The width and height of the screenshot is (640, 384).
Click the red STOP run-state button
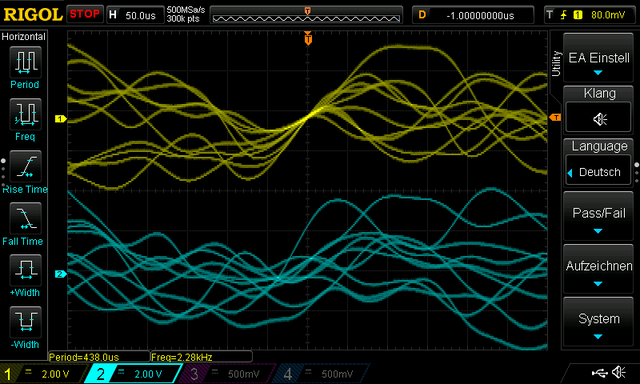pos(84,14)
